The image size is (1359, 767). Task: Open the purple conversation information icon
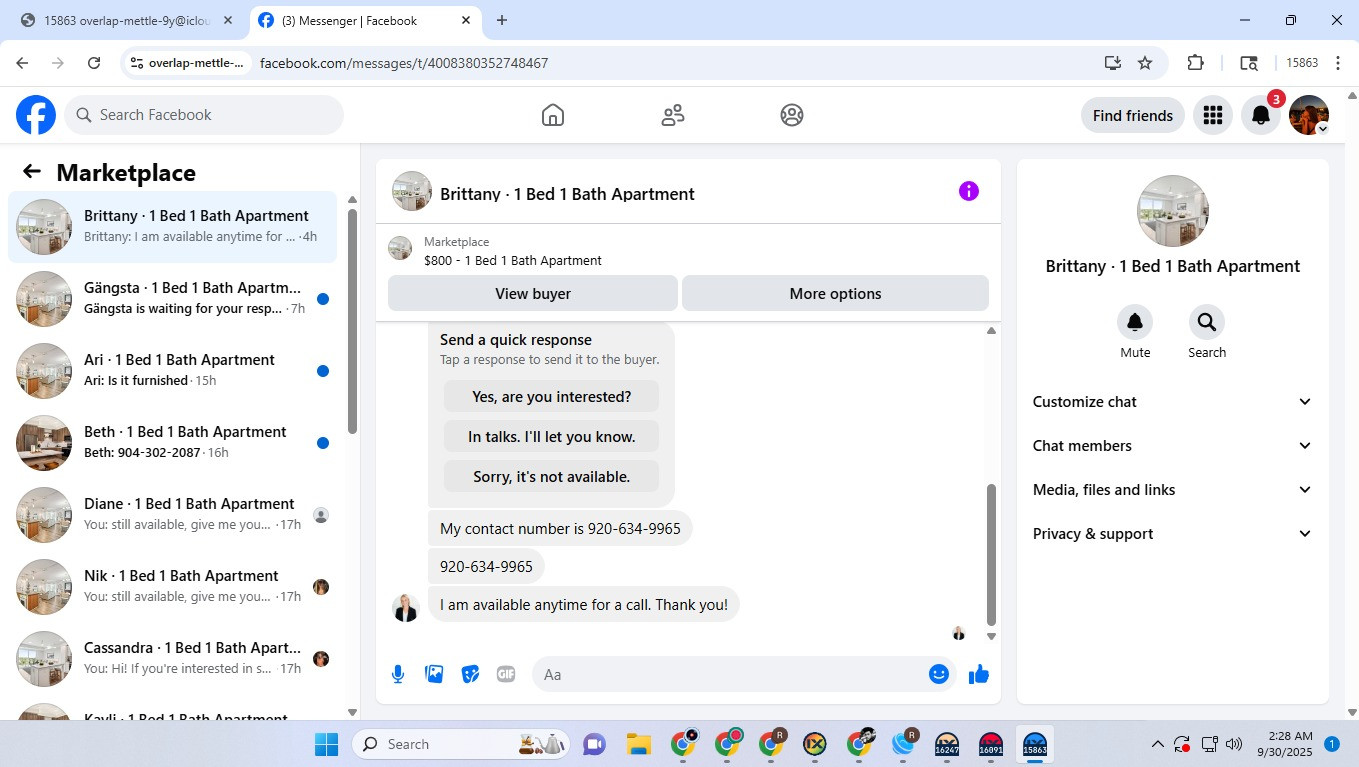coord(968,191)
